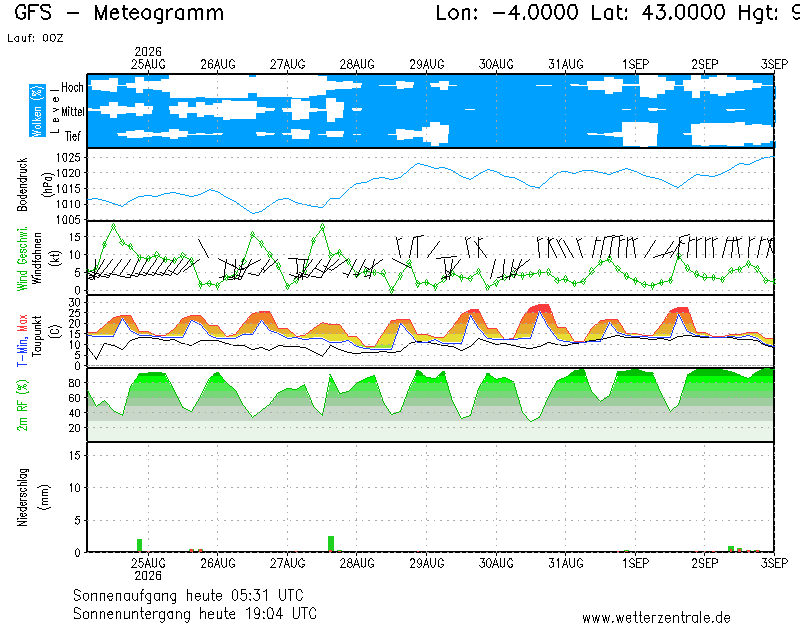Click the Hoch cloud level label

[72, 87]
